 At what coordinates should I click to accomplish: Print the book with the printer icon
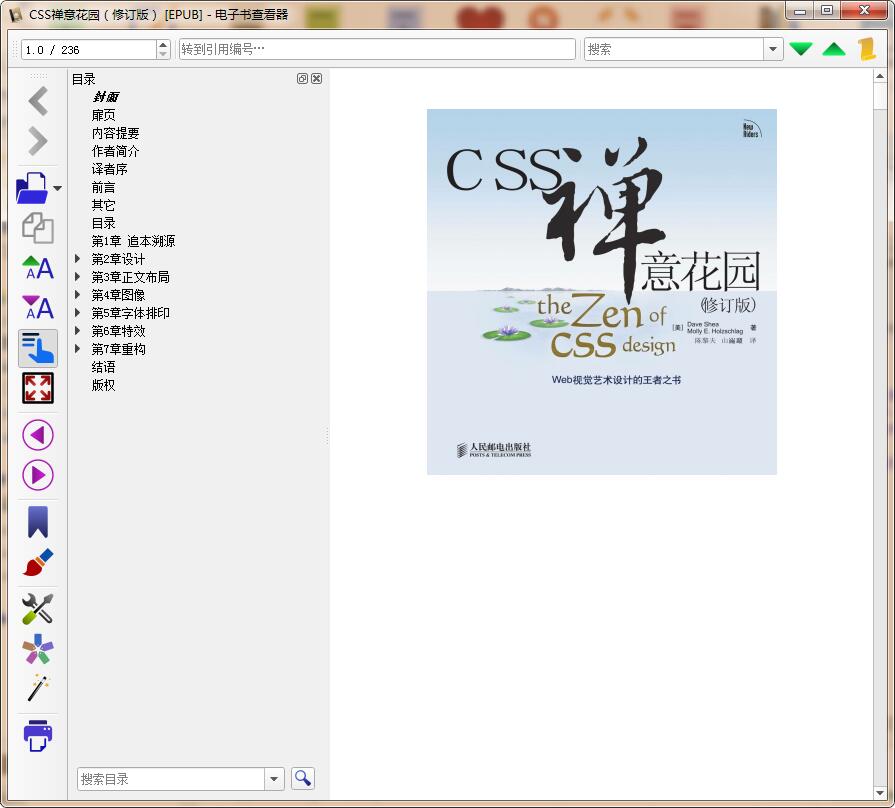tap(38, 736)
